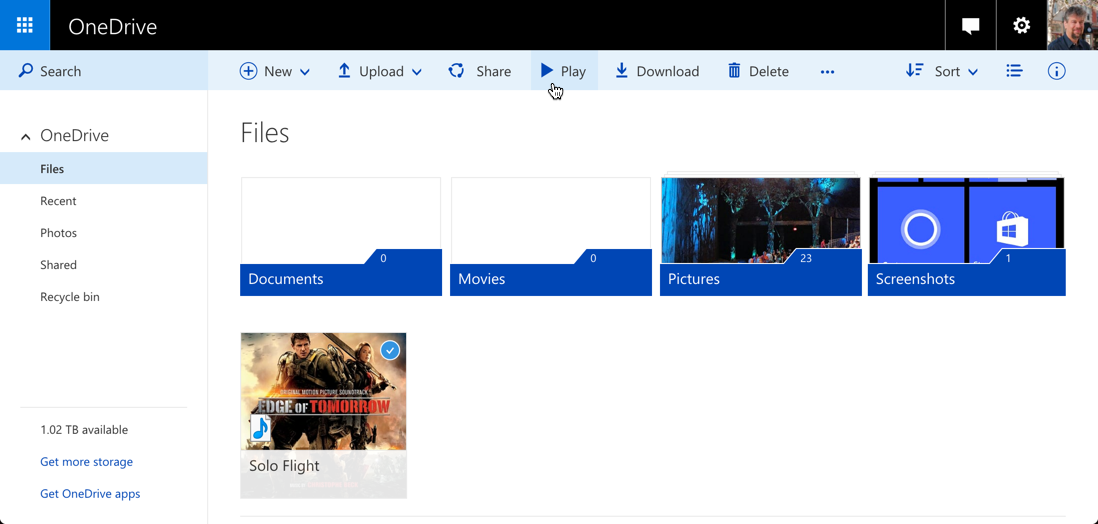The height and width of the screenshot is (524, 1098).
Task: Select Files in the sidebar
Action: 104,169
